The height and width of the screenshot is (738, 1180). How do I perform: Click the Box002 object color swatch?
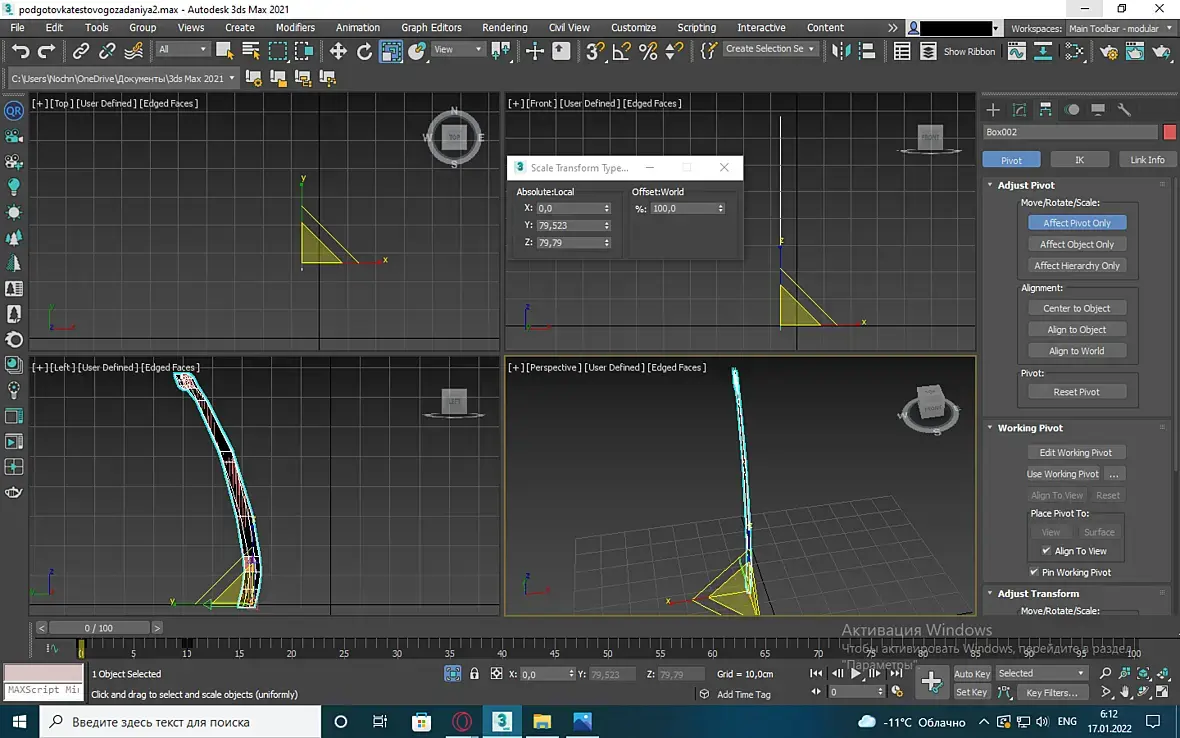click(x=1169, y=132)
